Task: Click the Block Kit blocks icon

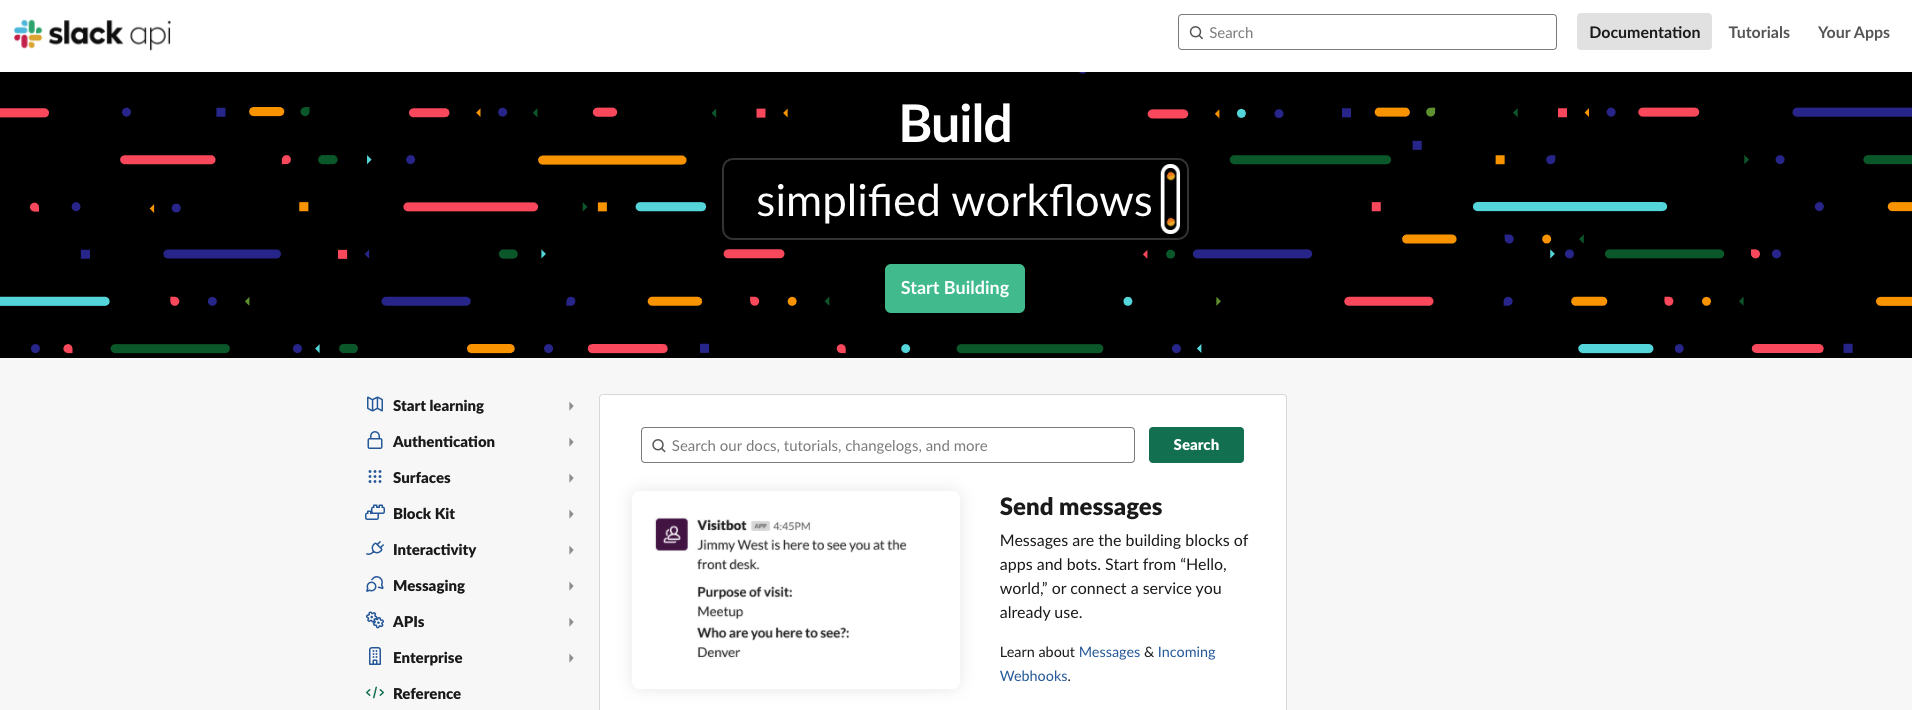Action: pos(375,513)
